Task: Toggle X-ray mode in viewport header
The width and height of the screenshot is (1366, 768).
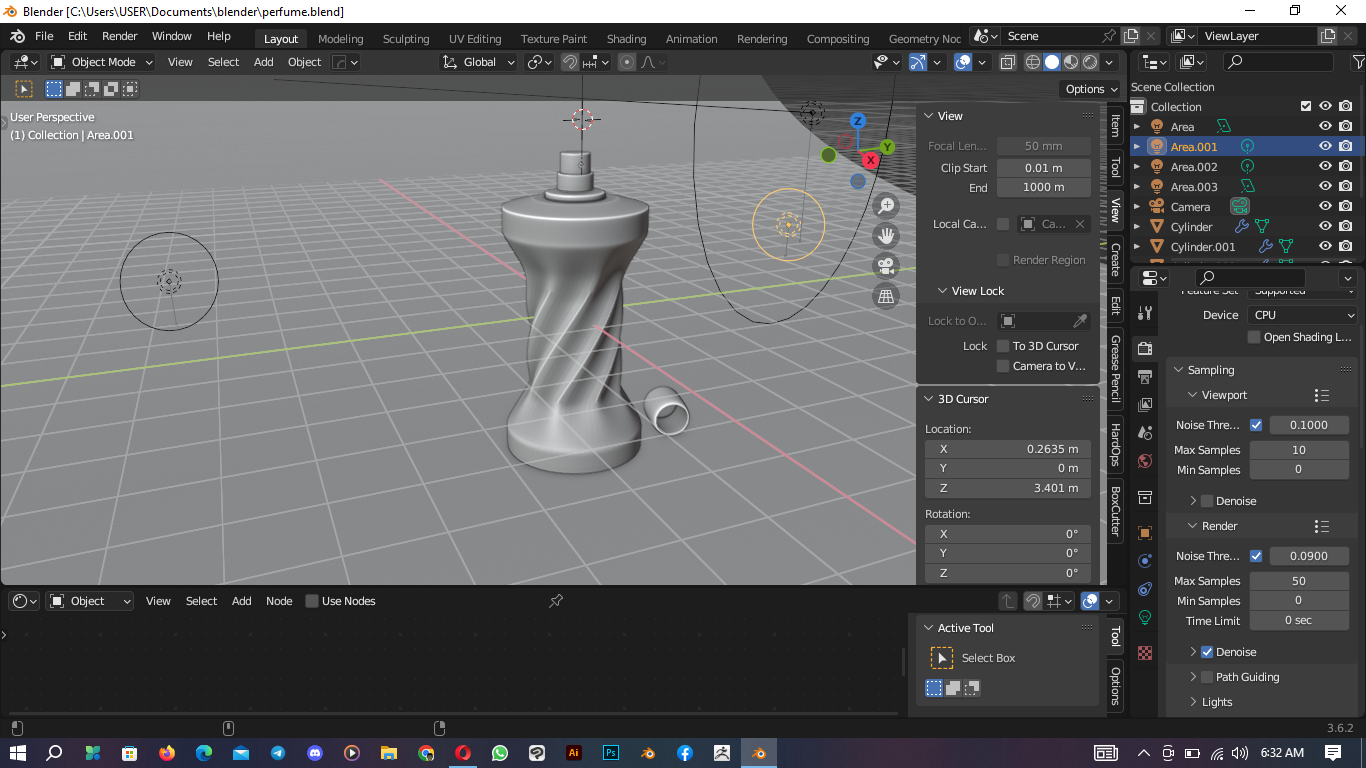Action: pos(1008,62)
